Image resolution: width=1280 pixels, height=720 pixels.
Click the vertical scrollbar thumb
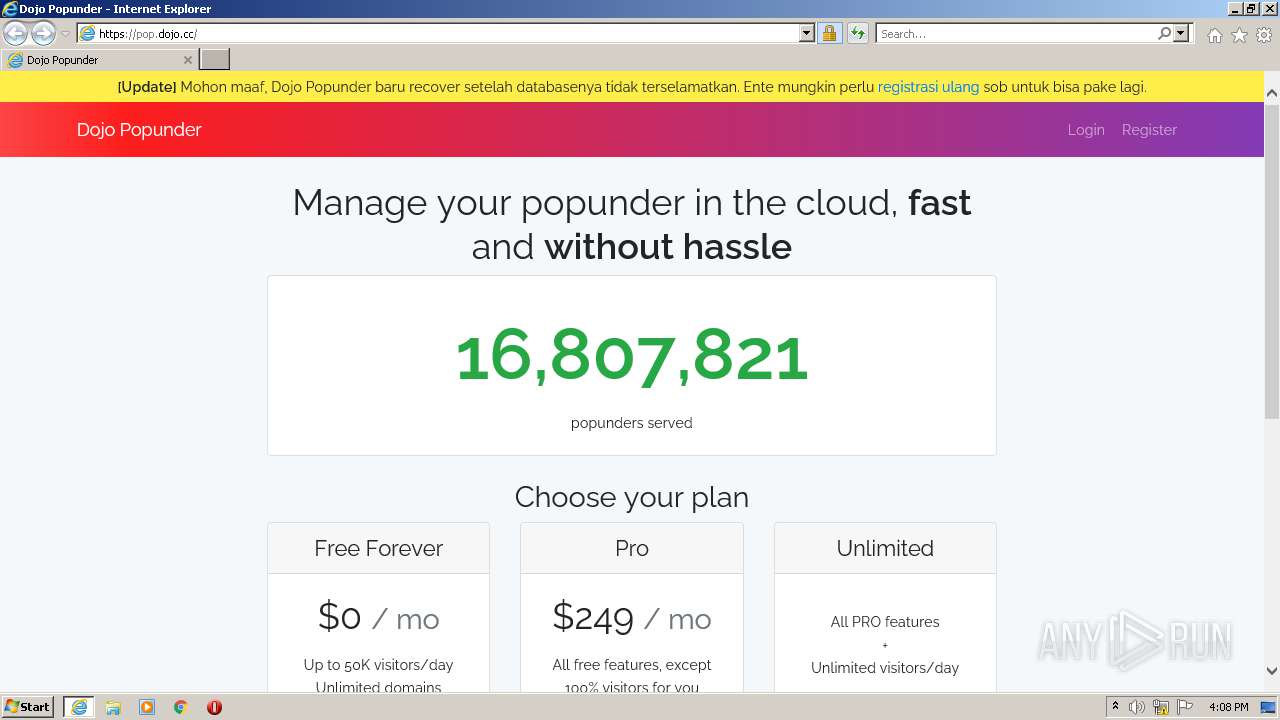pos(1272,260)
